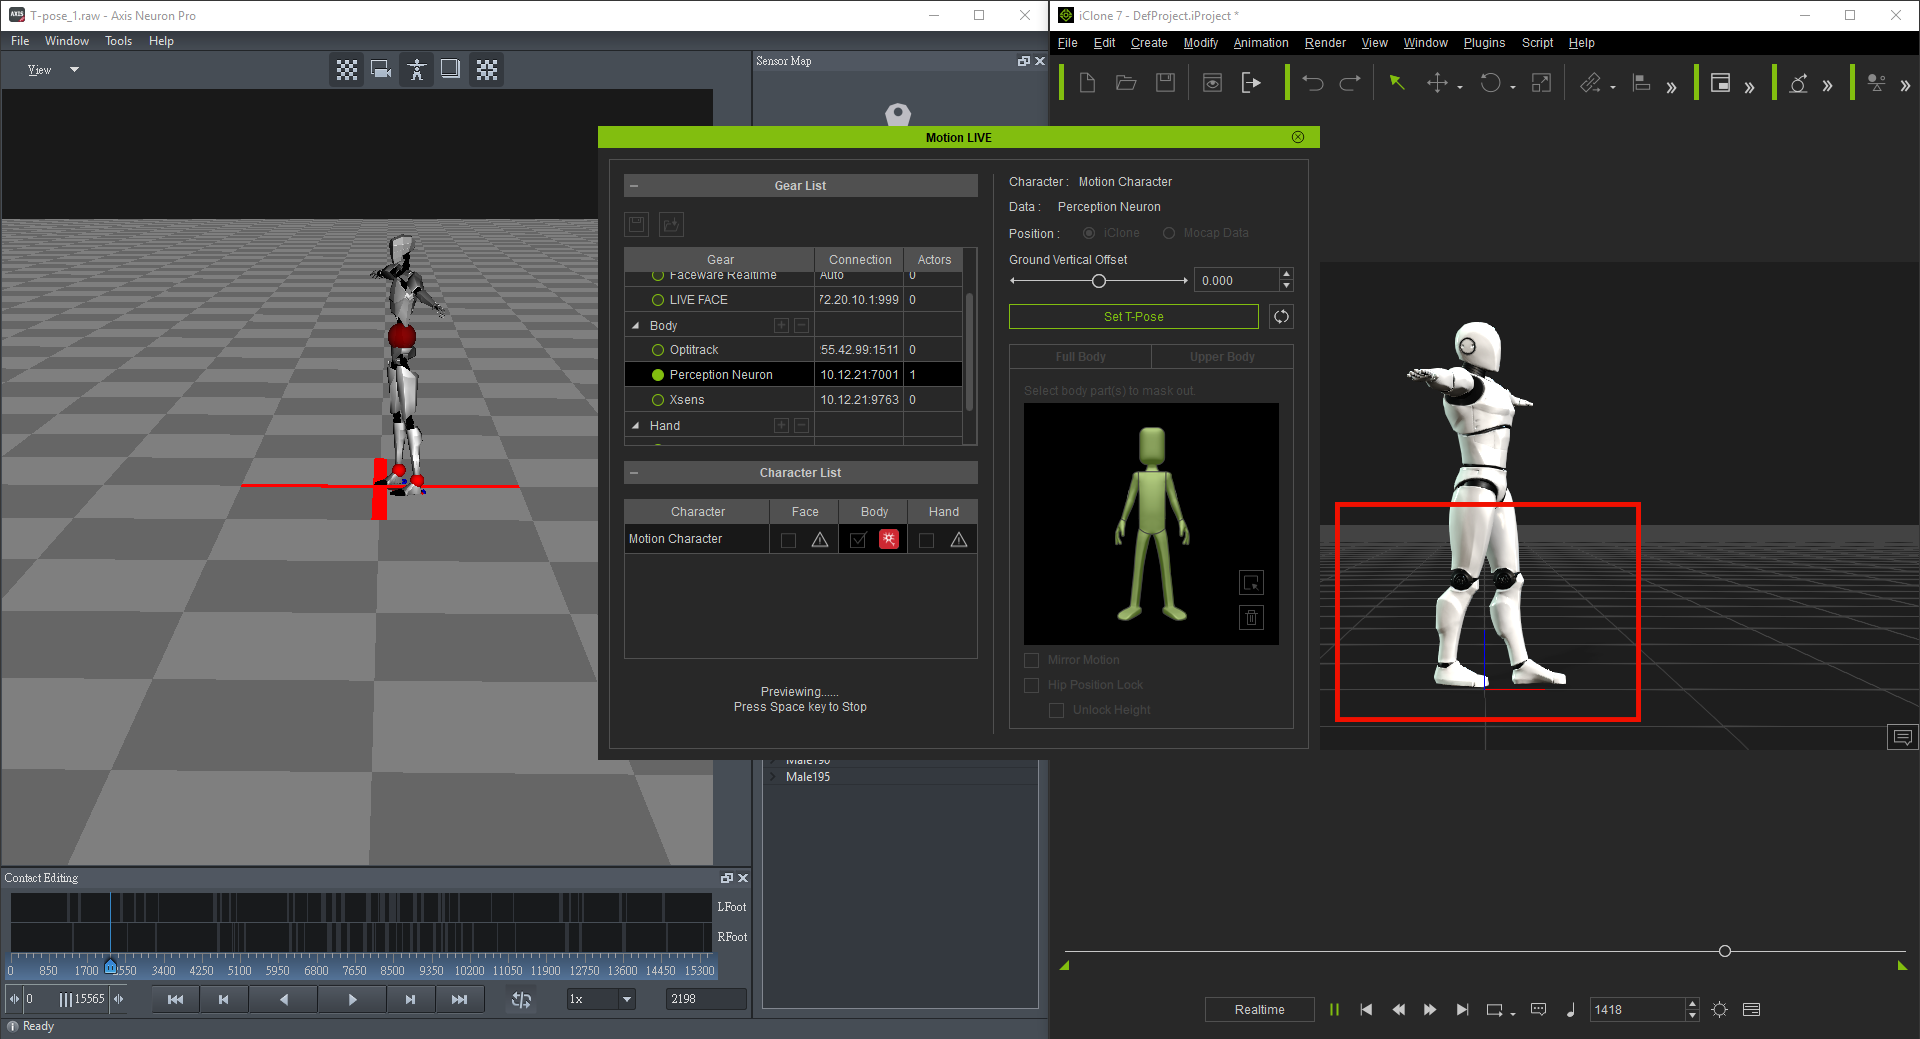This screenshot has height=1039, width=1920.
Task: Click Play button in Axis Neuron
Action: 352,999
